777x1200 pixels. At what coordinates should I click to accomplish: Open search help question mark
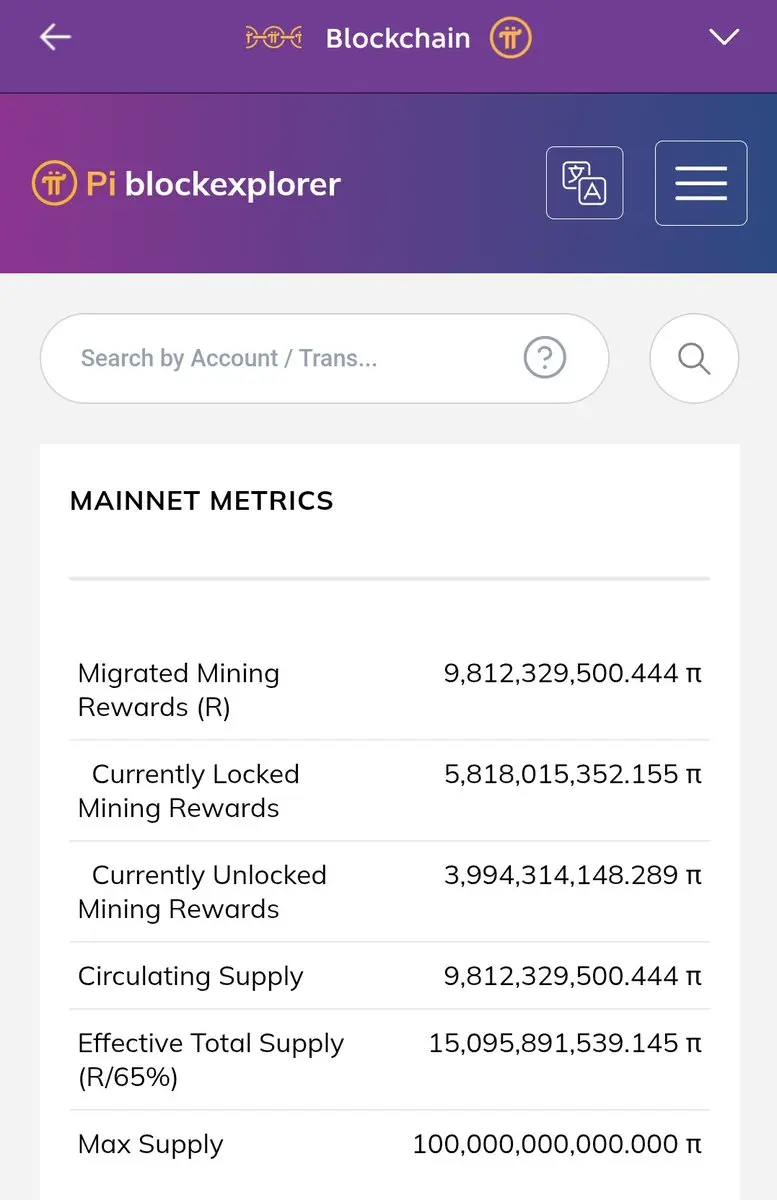[545, 358]
